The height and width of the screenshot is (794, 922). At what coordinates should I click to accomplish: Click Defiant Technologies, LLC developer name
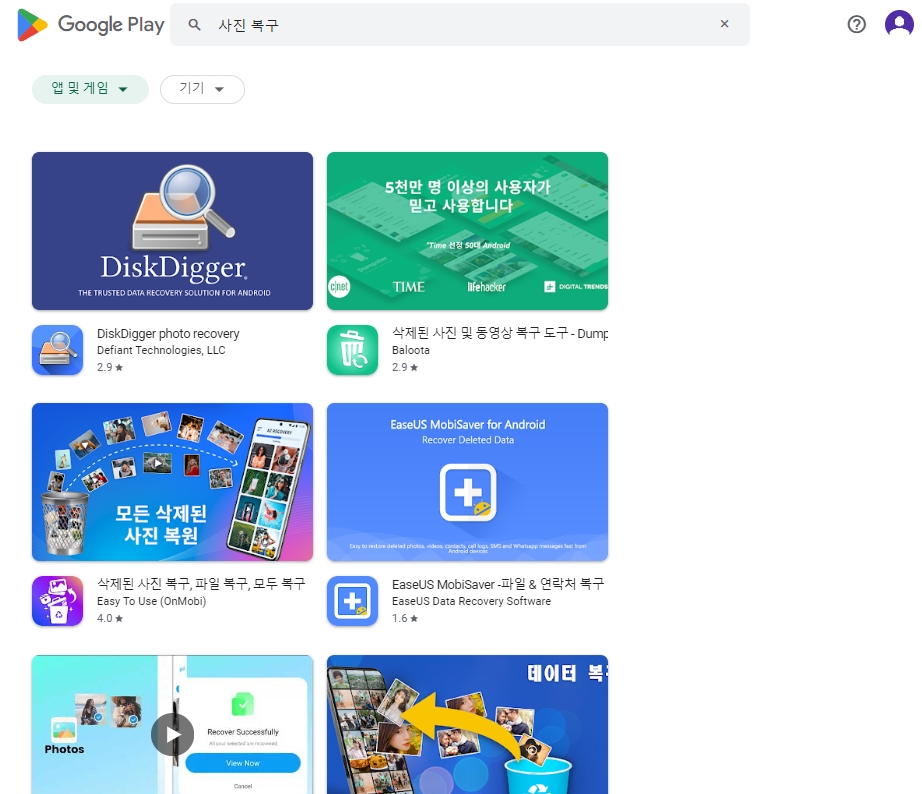tap(161, 350)
